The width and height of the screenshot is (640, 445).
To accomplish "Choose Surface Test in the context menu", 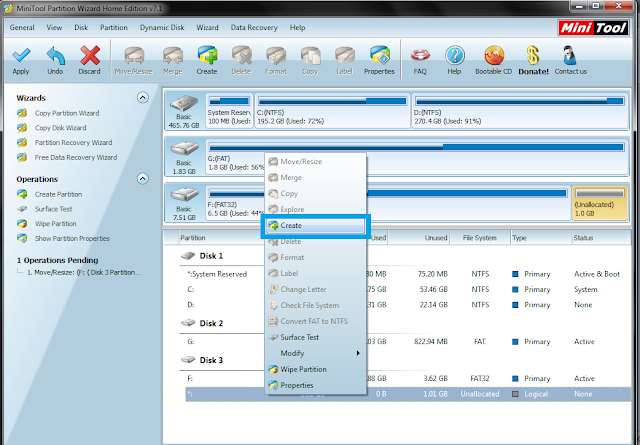I will (315, 337).
